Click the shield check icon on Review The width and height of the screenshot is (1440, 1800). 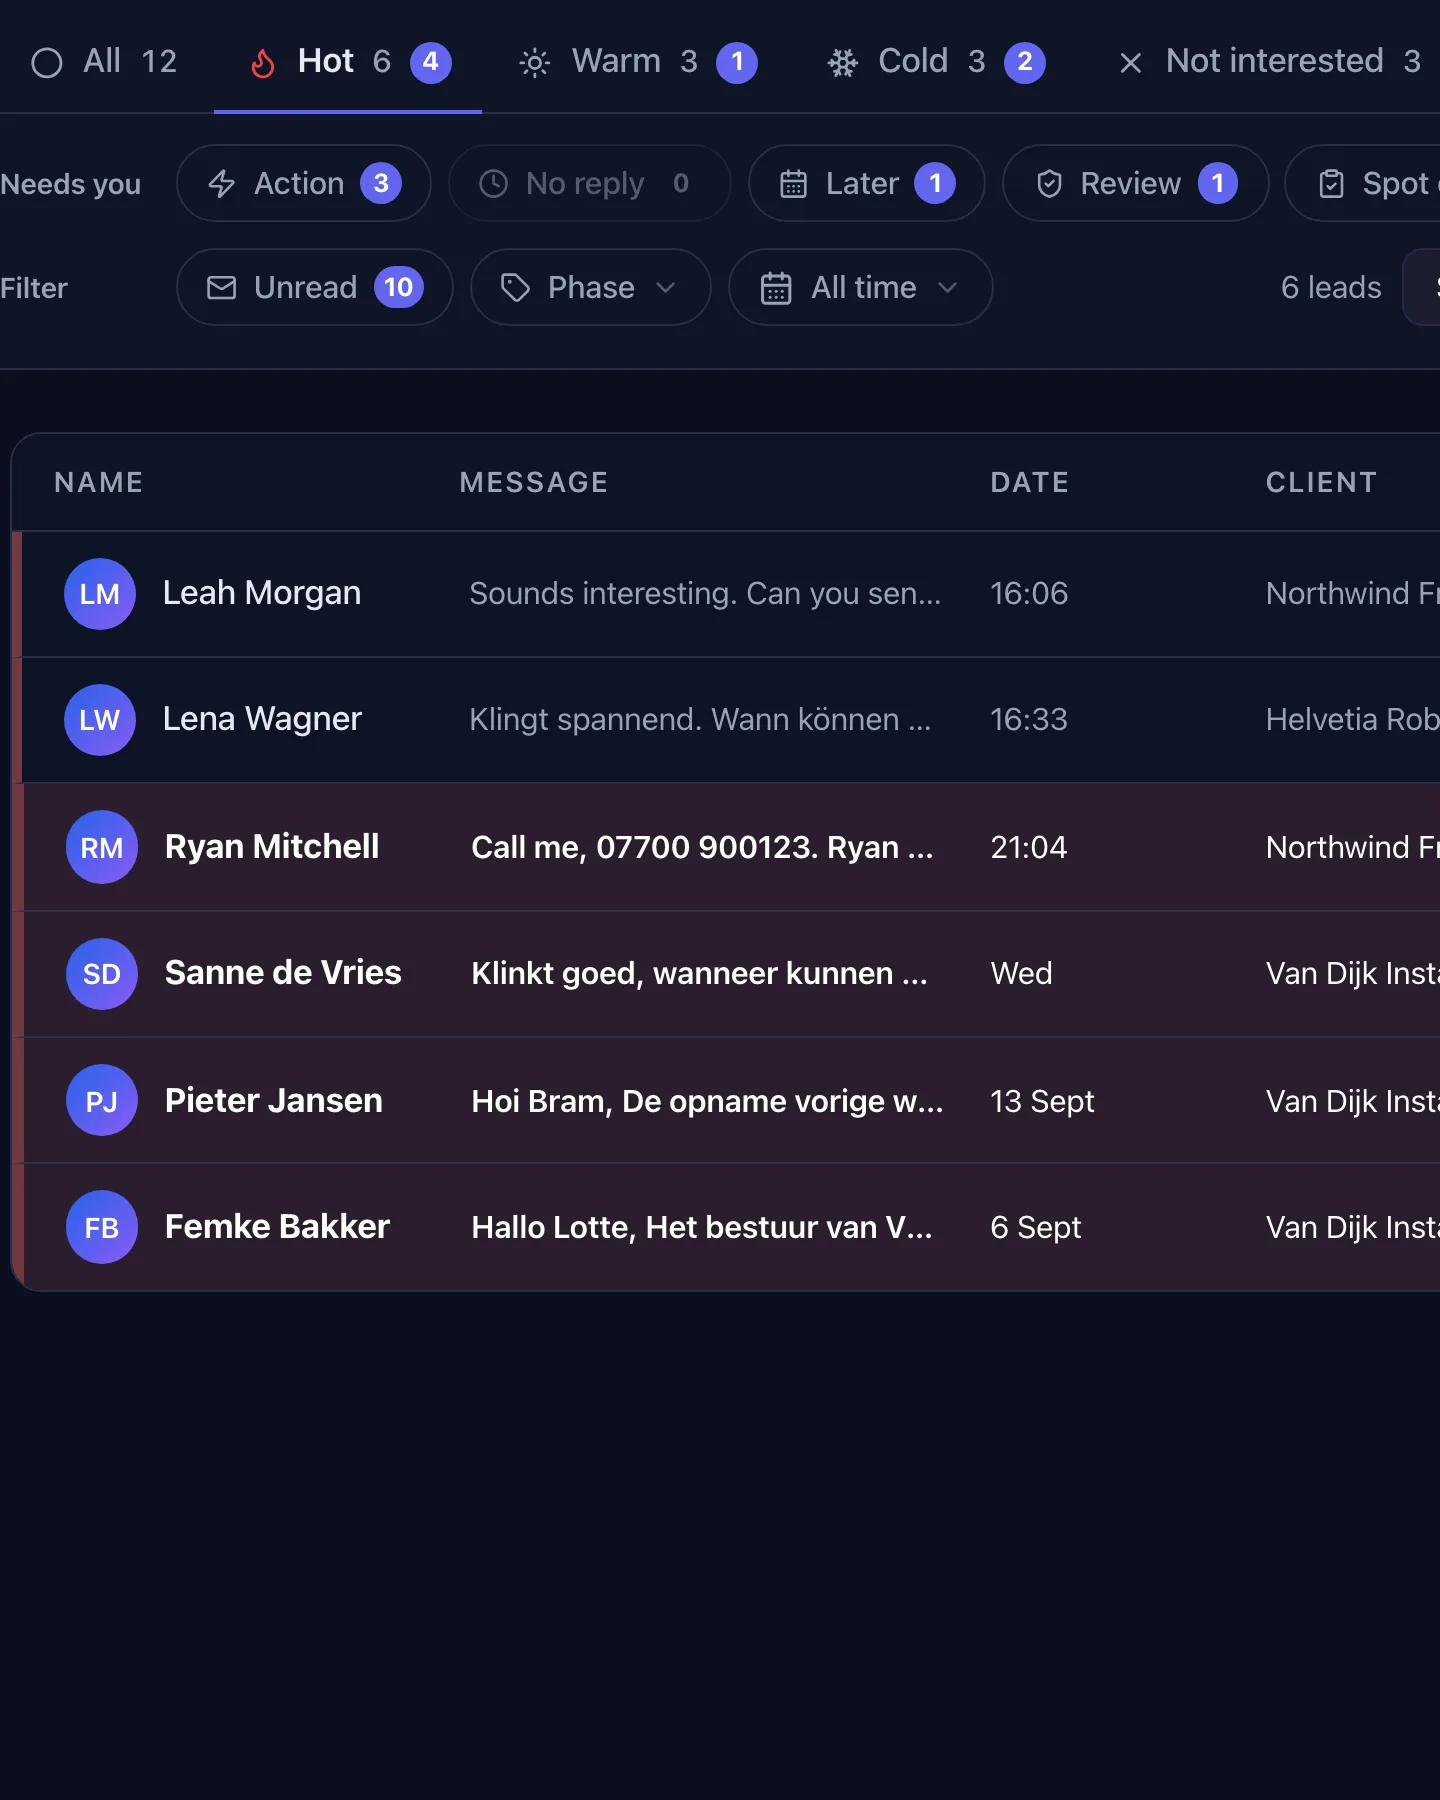pyautogui.click(x=1049, y=183)
